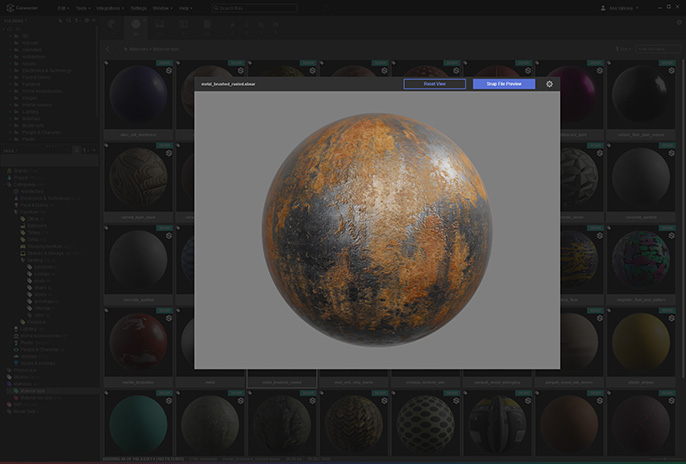Open the Ana Yahova user account dropdown
The image size is (686, 464).
tap(619, 8)
